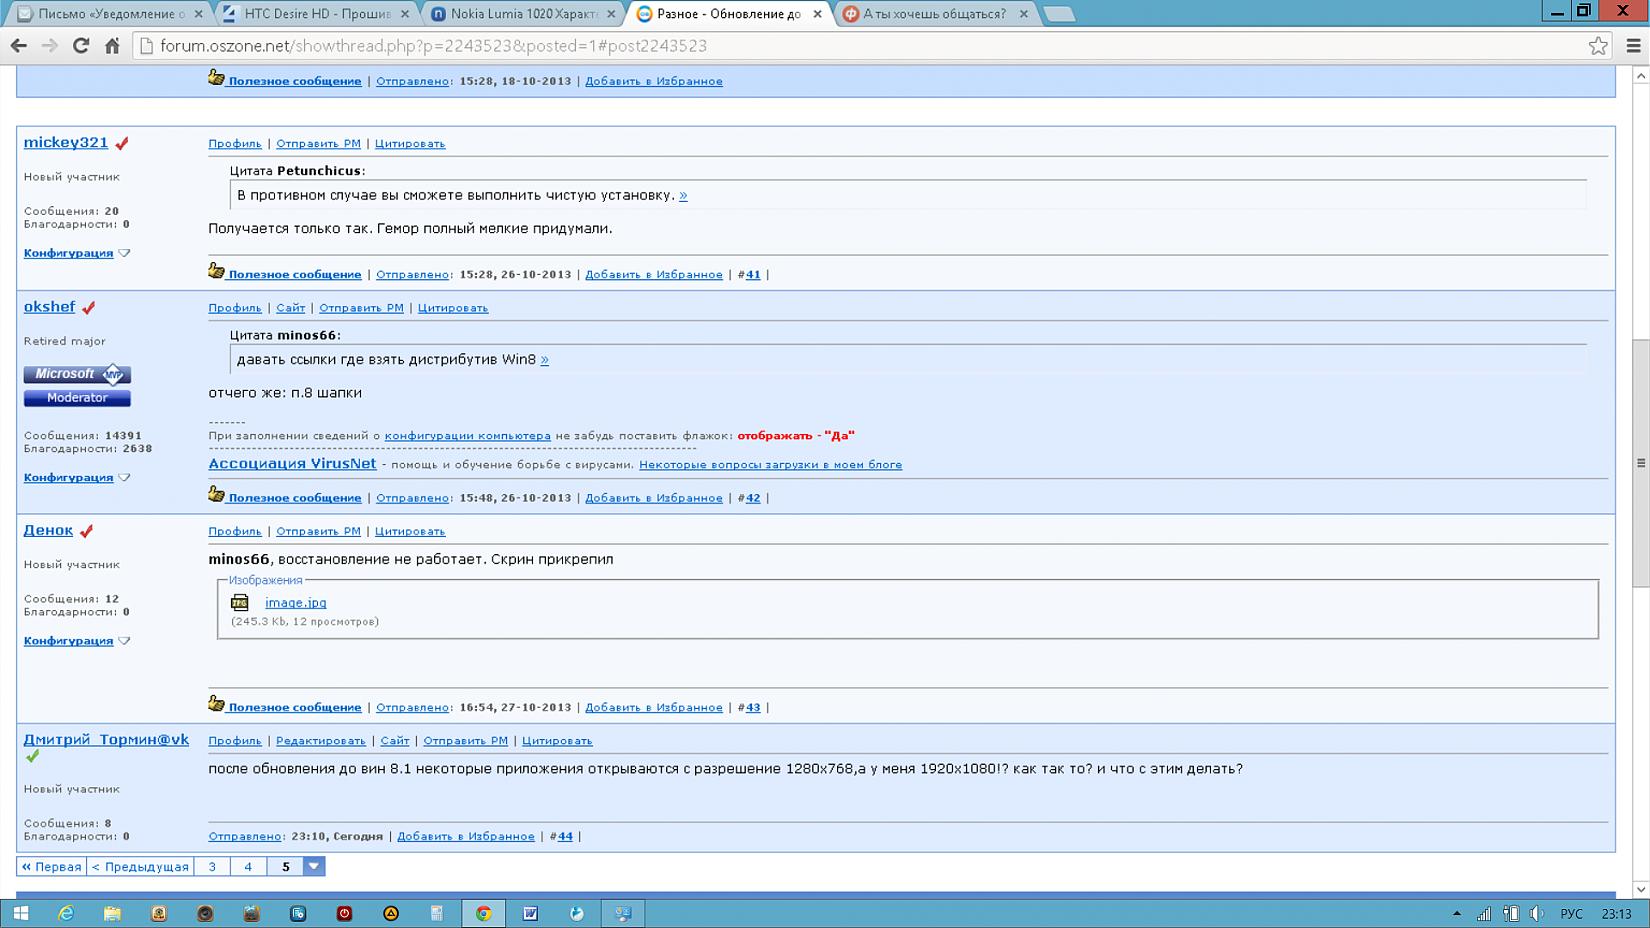Screen dimensions: 1650x928
Task: Switch to the HTC Desire HD tab
Action: (x=317, y=14)
